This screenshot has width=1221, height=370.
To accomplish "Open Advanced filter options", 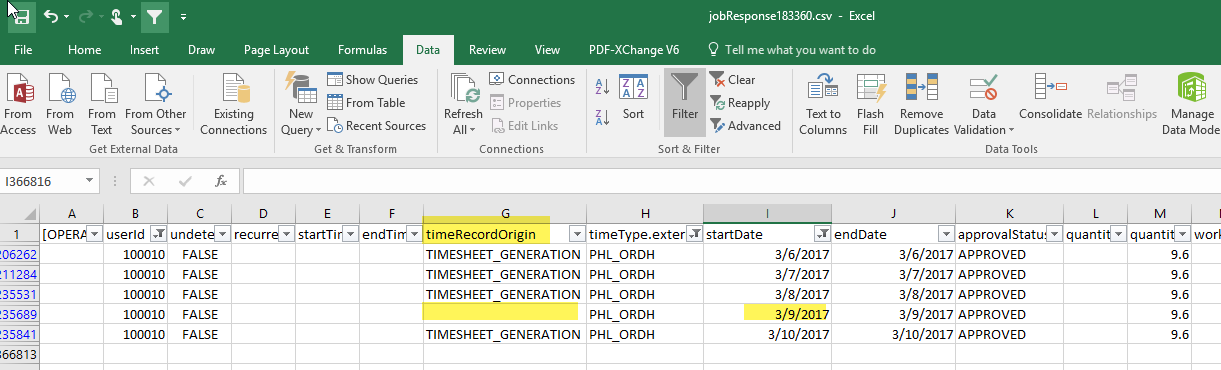I will coord(746,126).
